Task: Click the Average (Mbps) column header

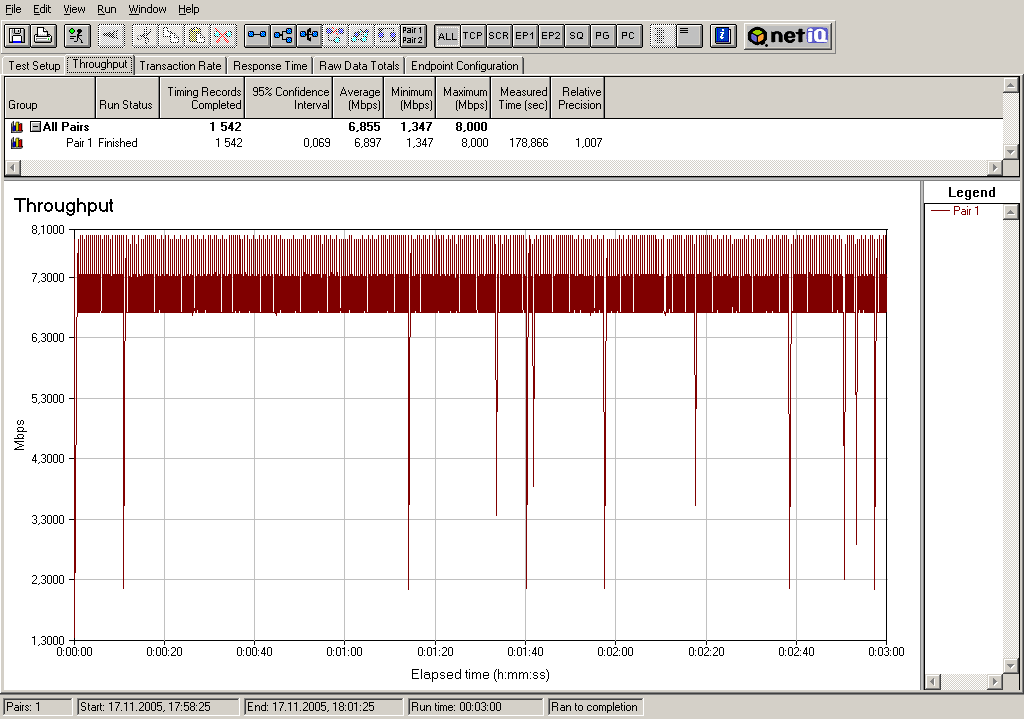Action: coord(360,98)
